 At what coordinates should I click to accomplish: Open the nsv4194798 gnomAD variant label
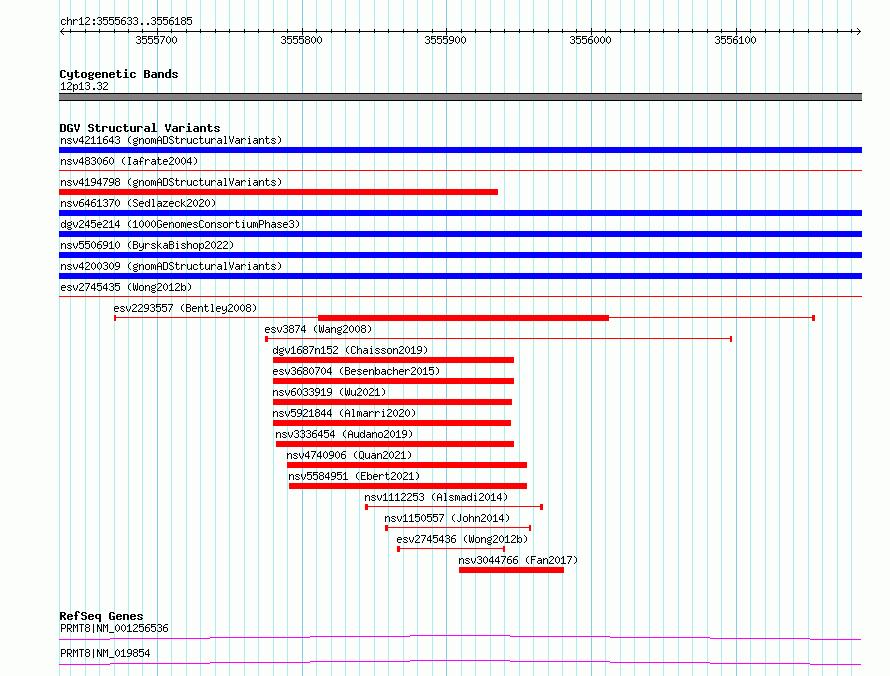(171, 182)
